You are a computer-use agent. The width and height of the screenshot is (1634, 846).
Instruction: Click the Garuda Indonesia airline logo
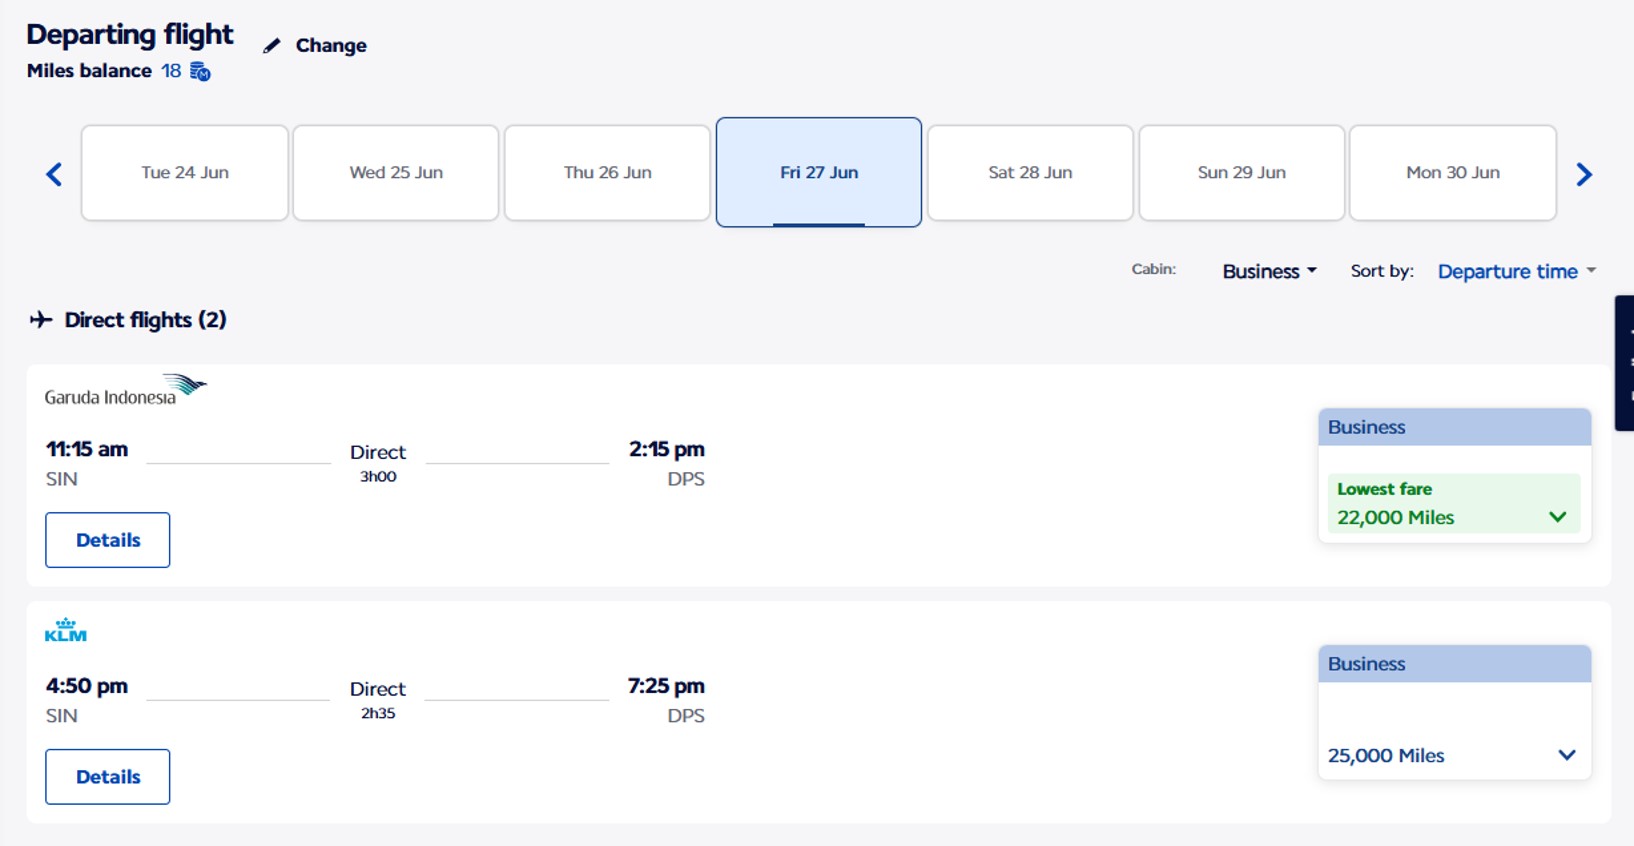click(125, 390)
